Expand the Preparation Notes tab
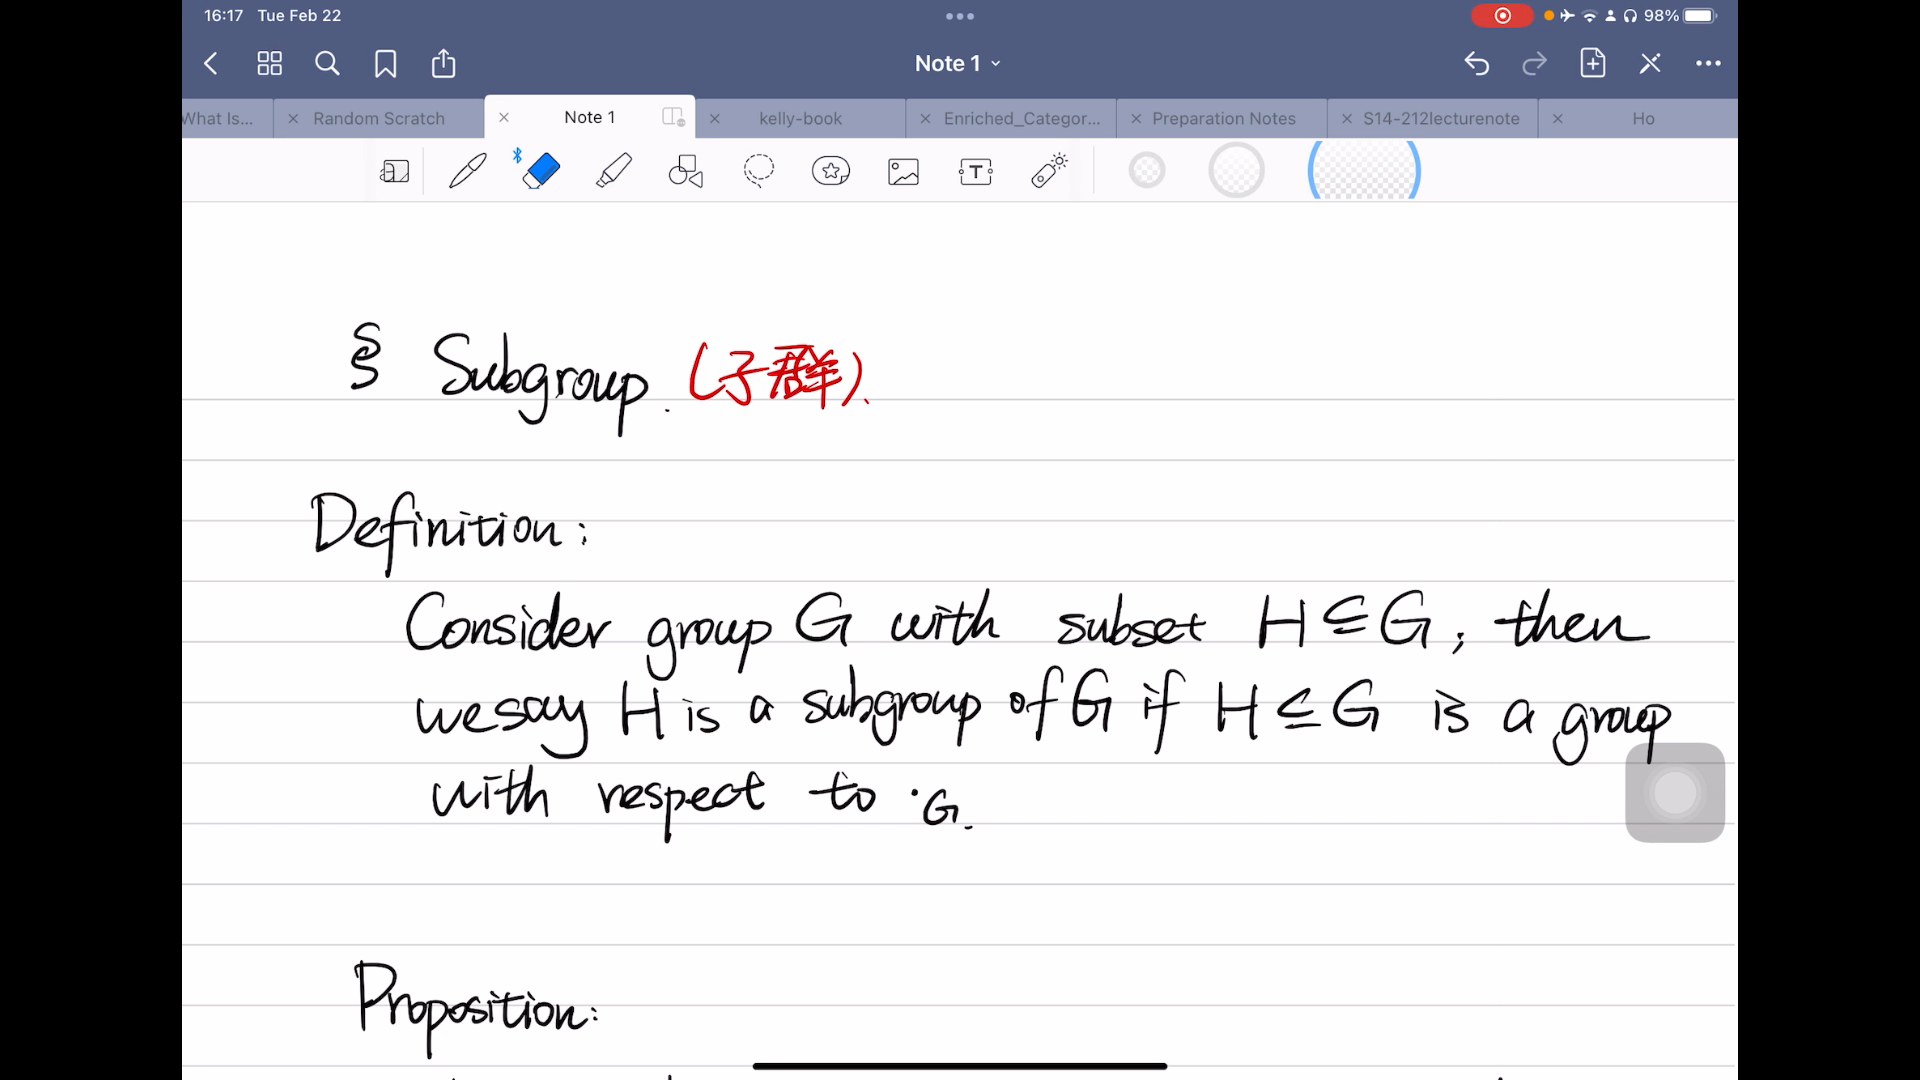 point(1224,117)
